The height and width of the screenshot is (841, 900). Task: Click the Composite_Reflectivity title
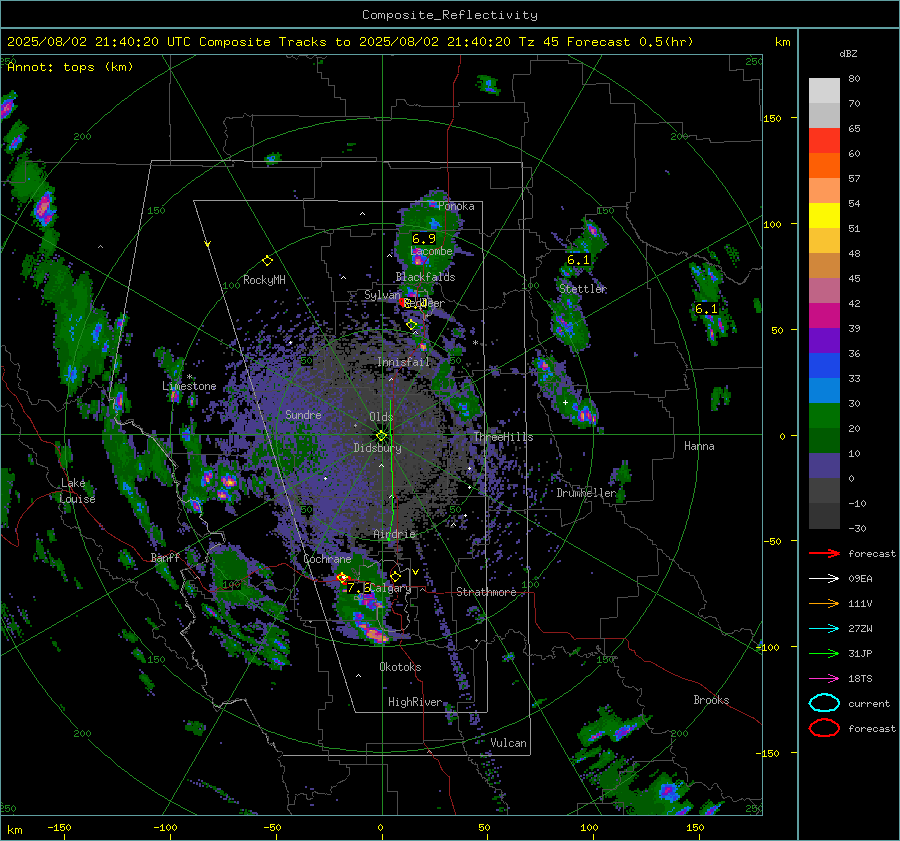(x=450, y=15)
